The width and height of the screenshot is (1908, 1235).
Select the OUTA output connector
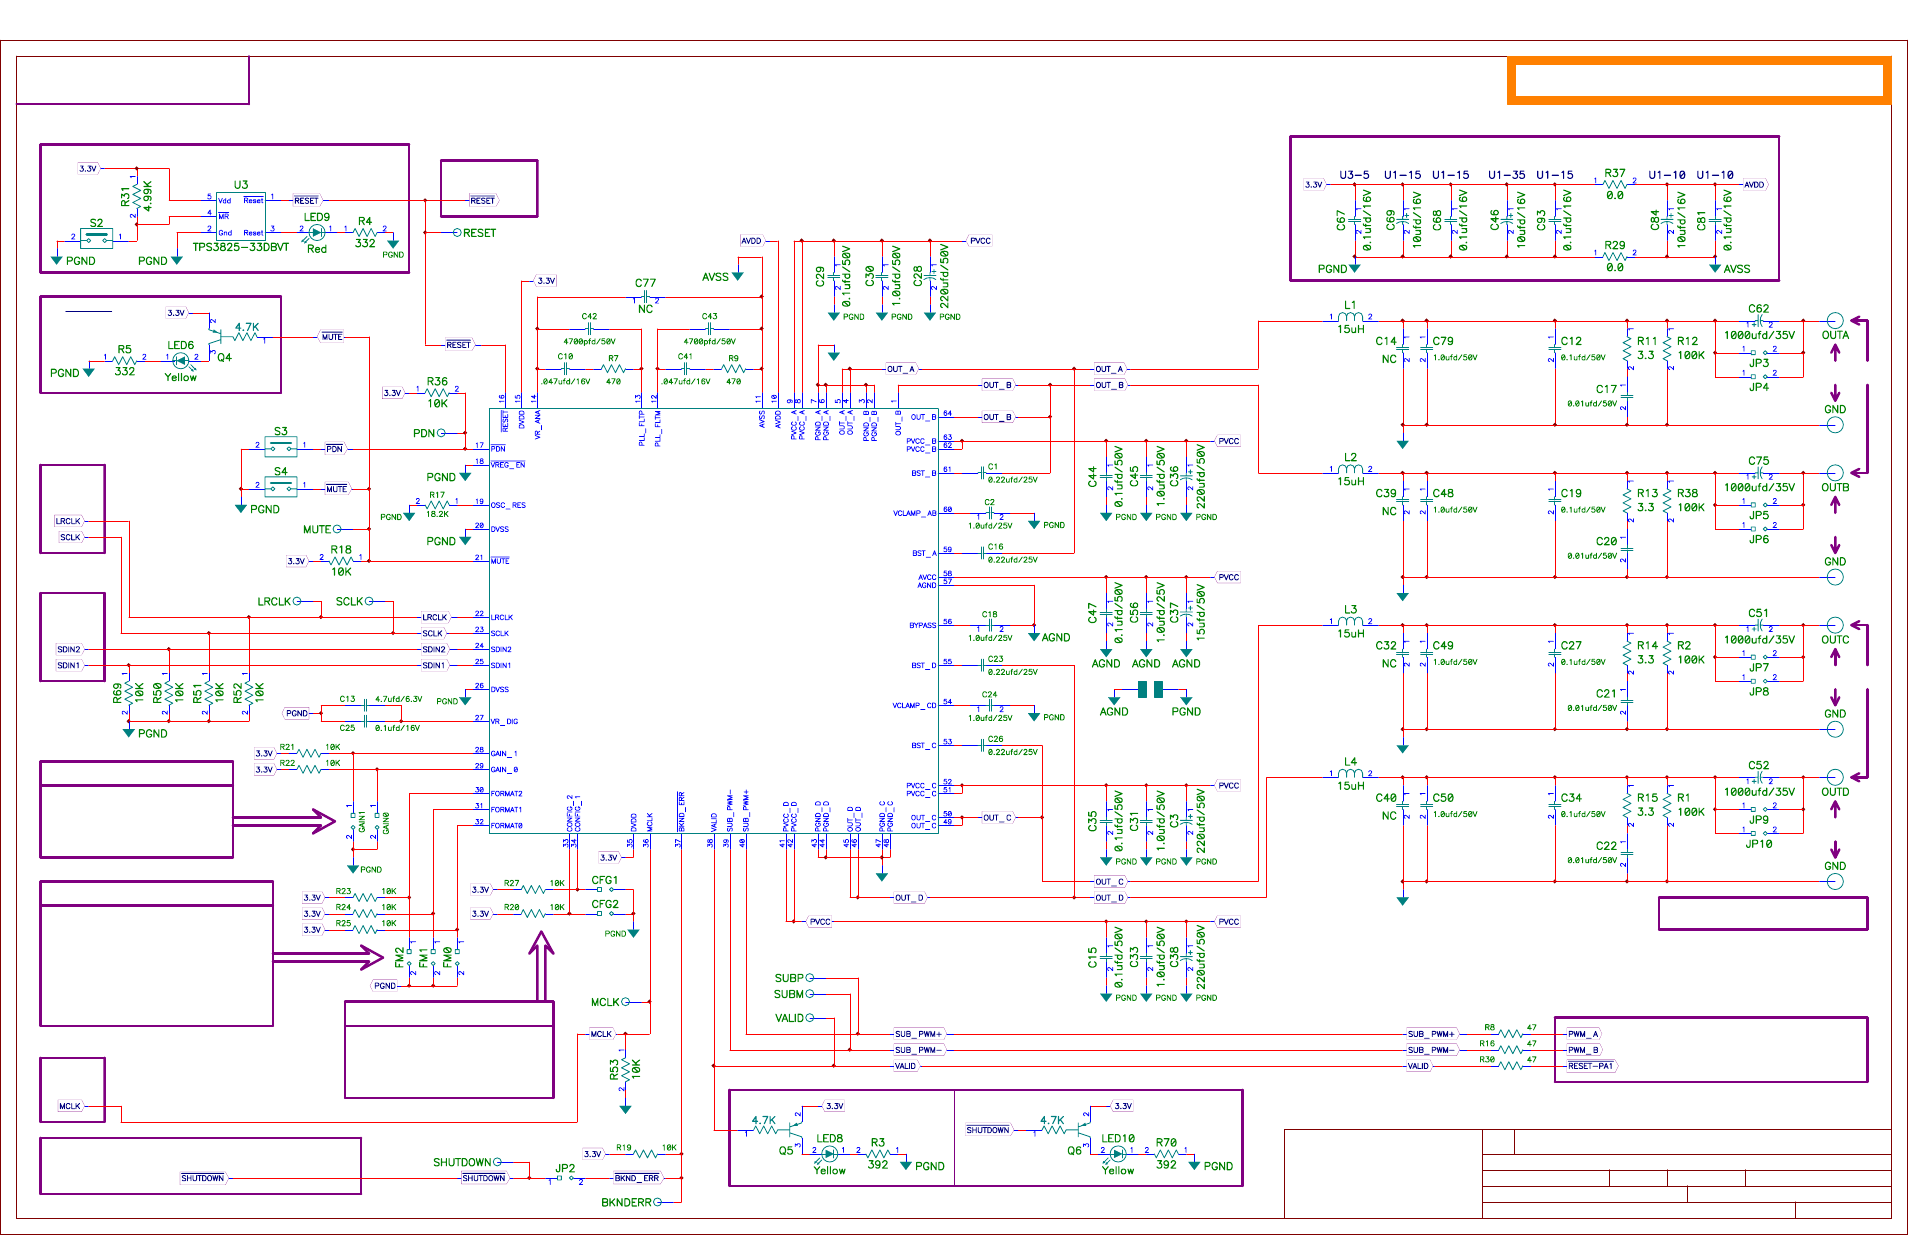(x=1835, y=321)
